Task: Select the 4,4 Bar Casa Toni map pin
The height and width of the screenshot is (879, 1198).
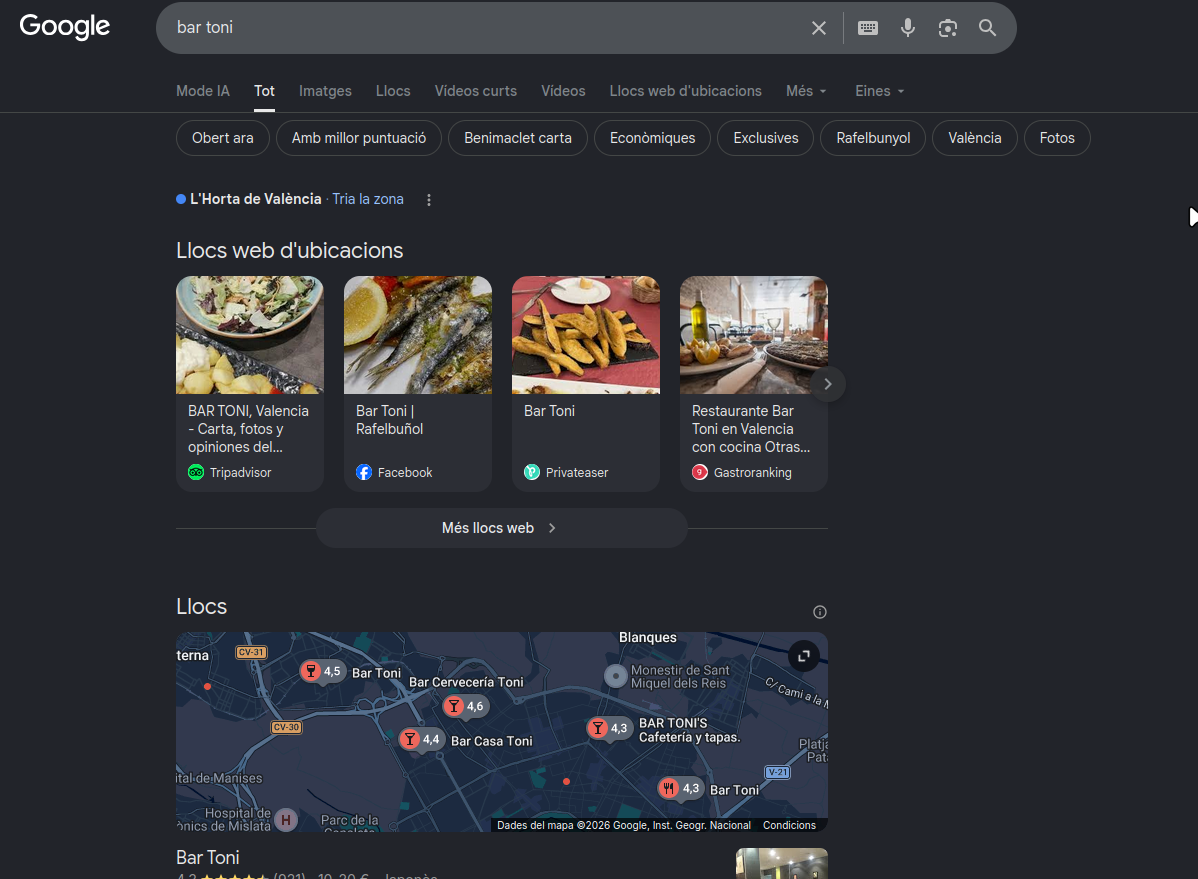Action: [x=422, y=739]
